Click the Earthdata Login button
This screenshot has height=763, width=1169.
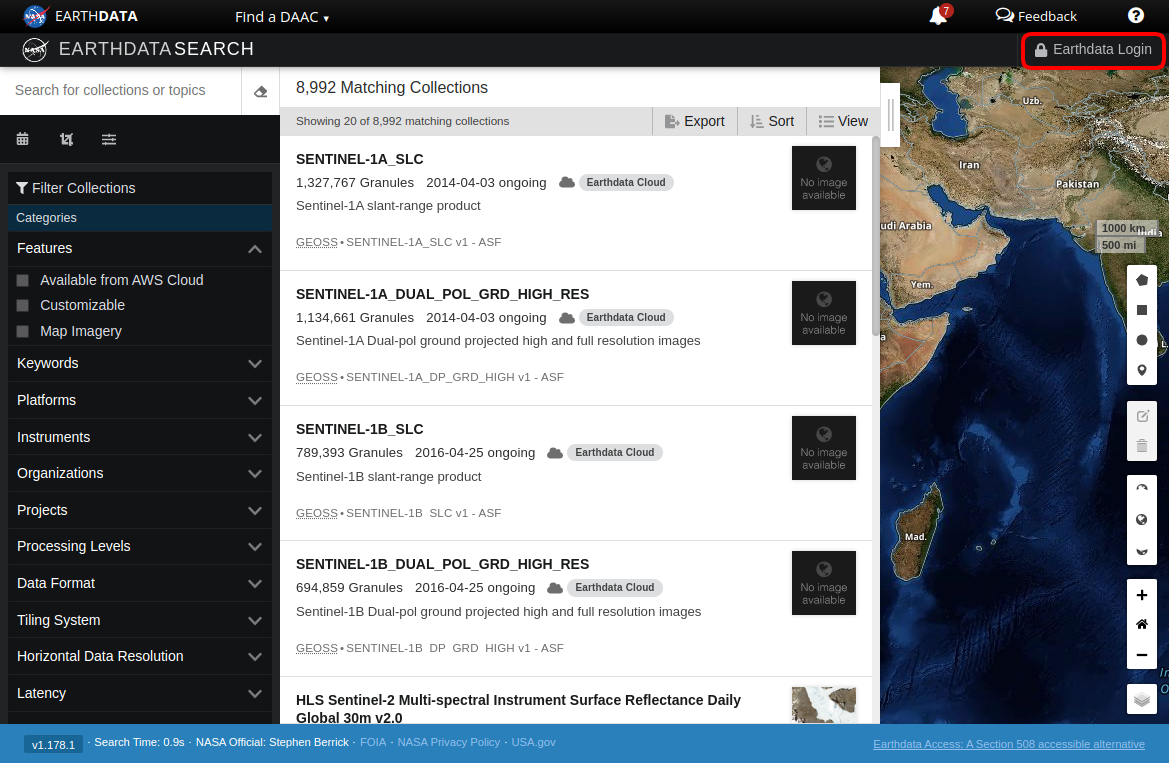point(1093,49)
